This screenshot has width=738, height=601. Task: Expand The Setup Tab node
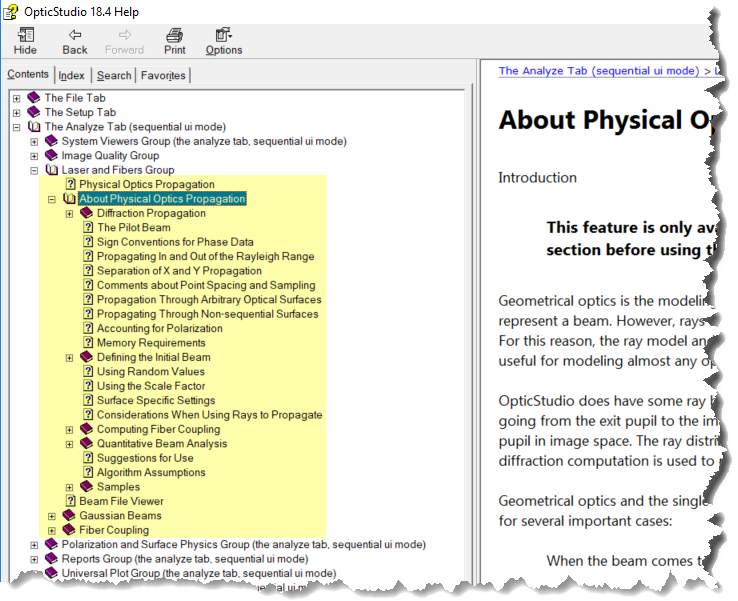click(16, 113)
